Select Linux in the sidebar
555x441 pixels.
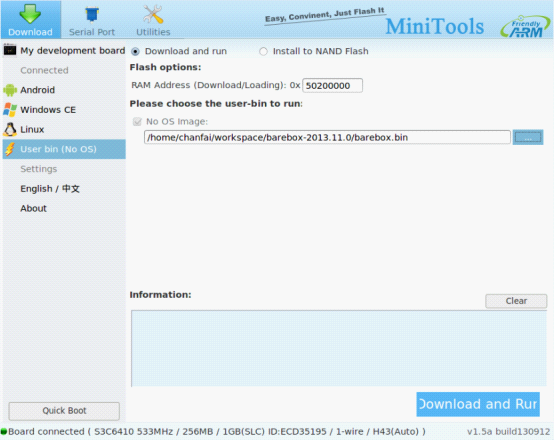click(64, 130)
